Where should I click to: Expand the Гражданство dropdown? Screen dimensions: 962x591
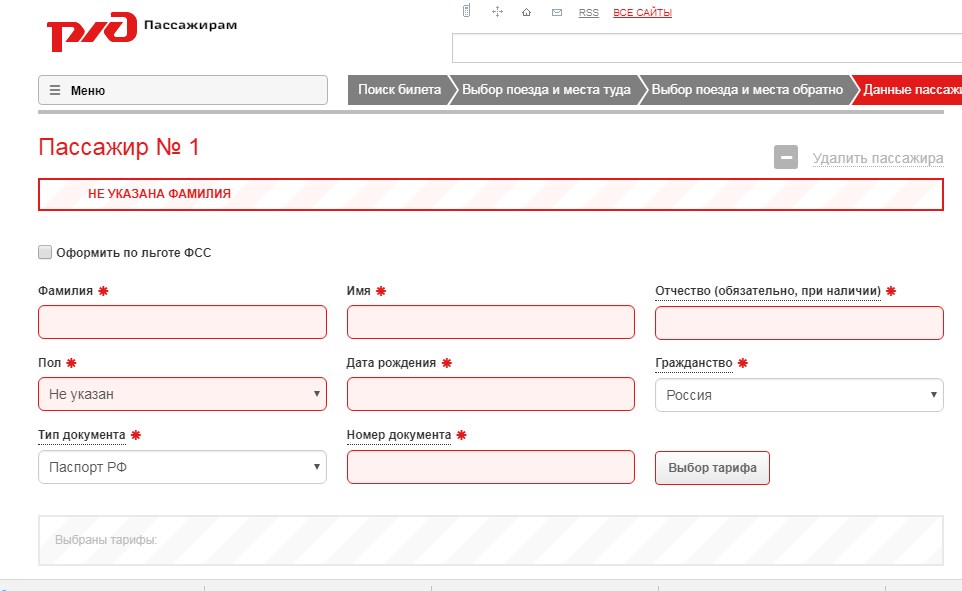[x=798, y=394]
